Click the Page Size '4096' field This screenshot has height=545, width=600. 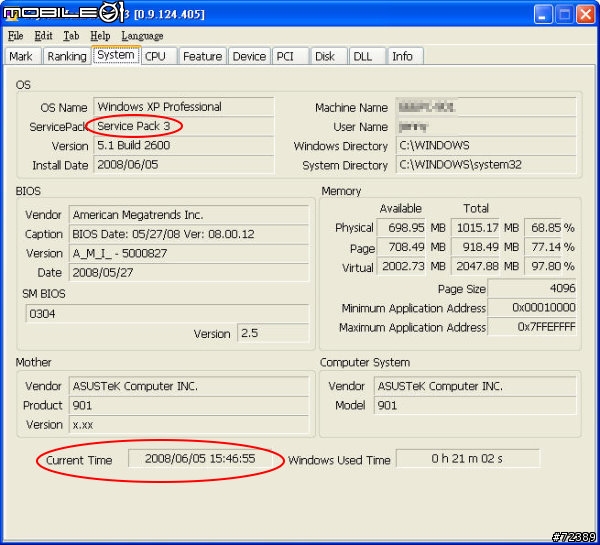tap(532, 288)
